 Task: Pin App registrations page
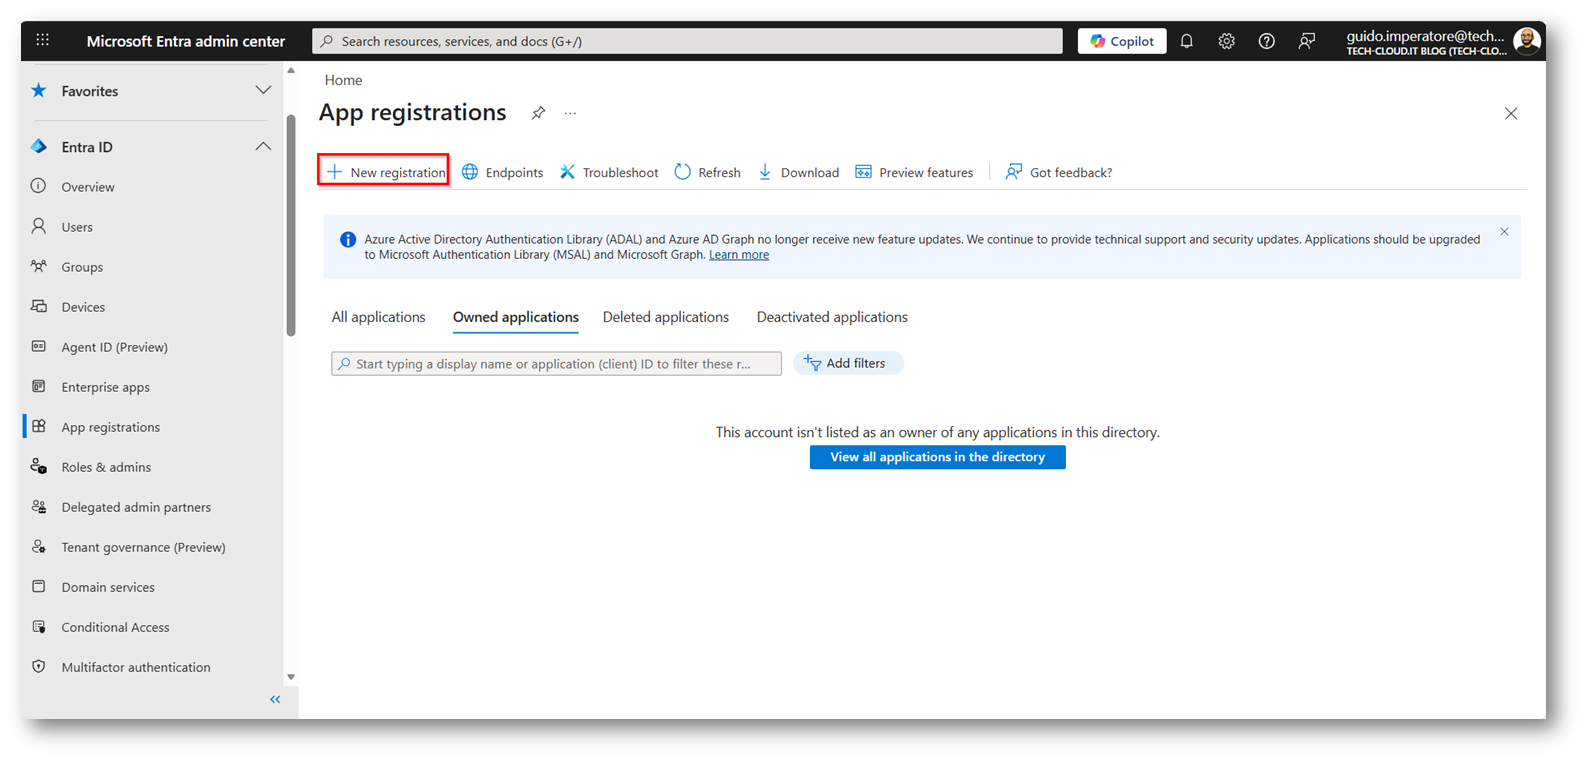(x=538, y=113)
